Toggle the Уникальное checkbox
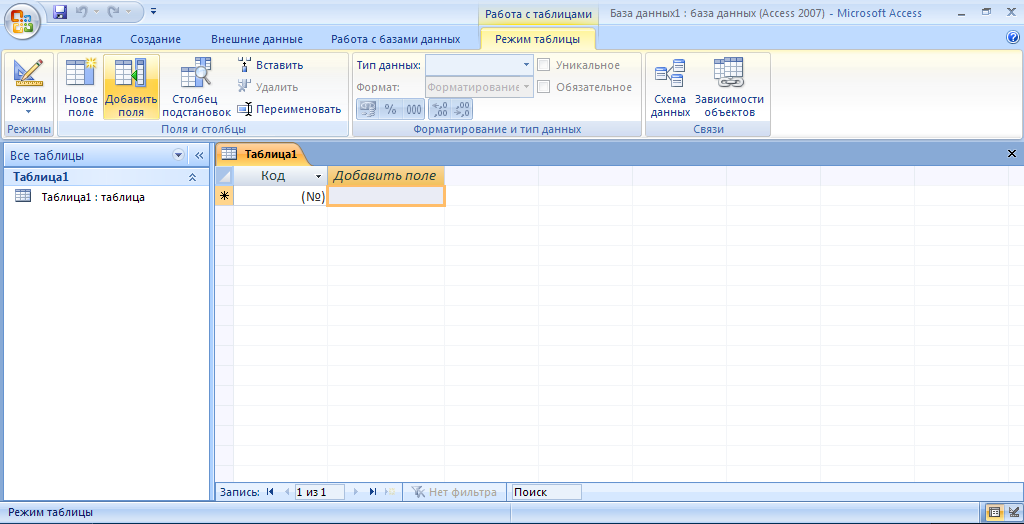The width and height of the screenshot is (1024, 524). coord(543,65)
